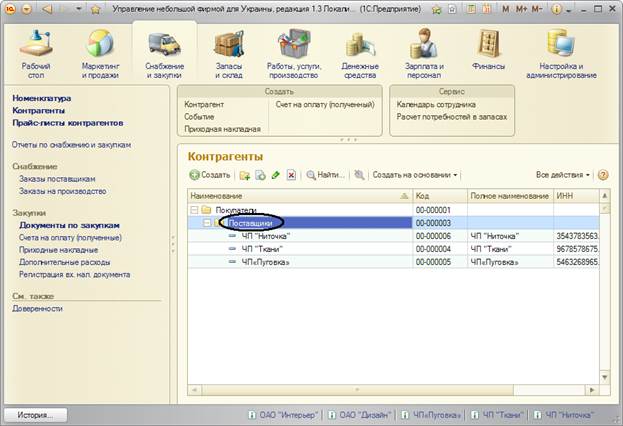623x426 pixels.
Task: Click the M- memory button
Action: point(537,9)
